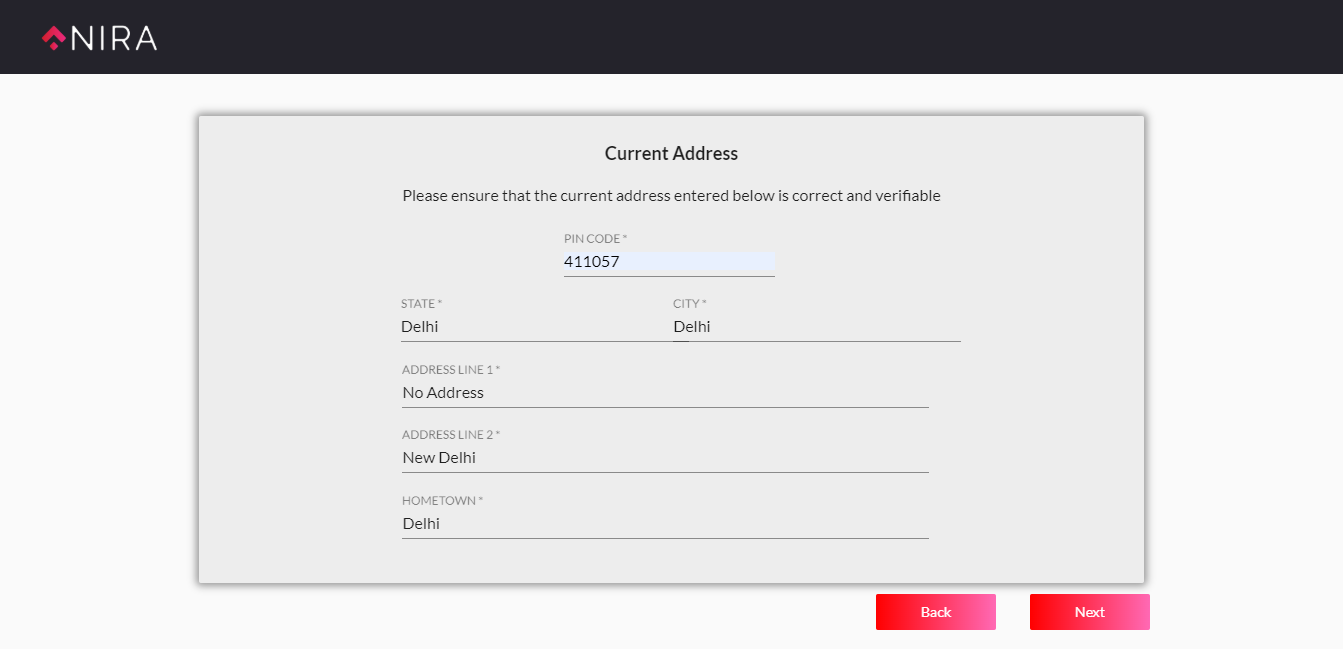
Task: Edit the Address Line 1 field
Action: click(x=665, y=393)
